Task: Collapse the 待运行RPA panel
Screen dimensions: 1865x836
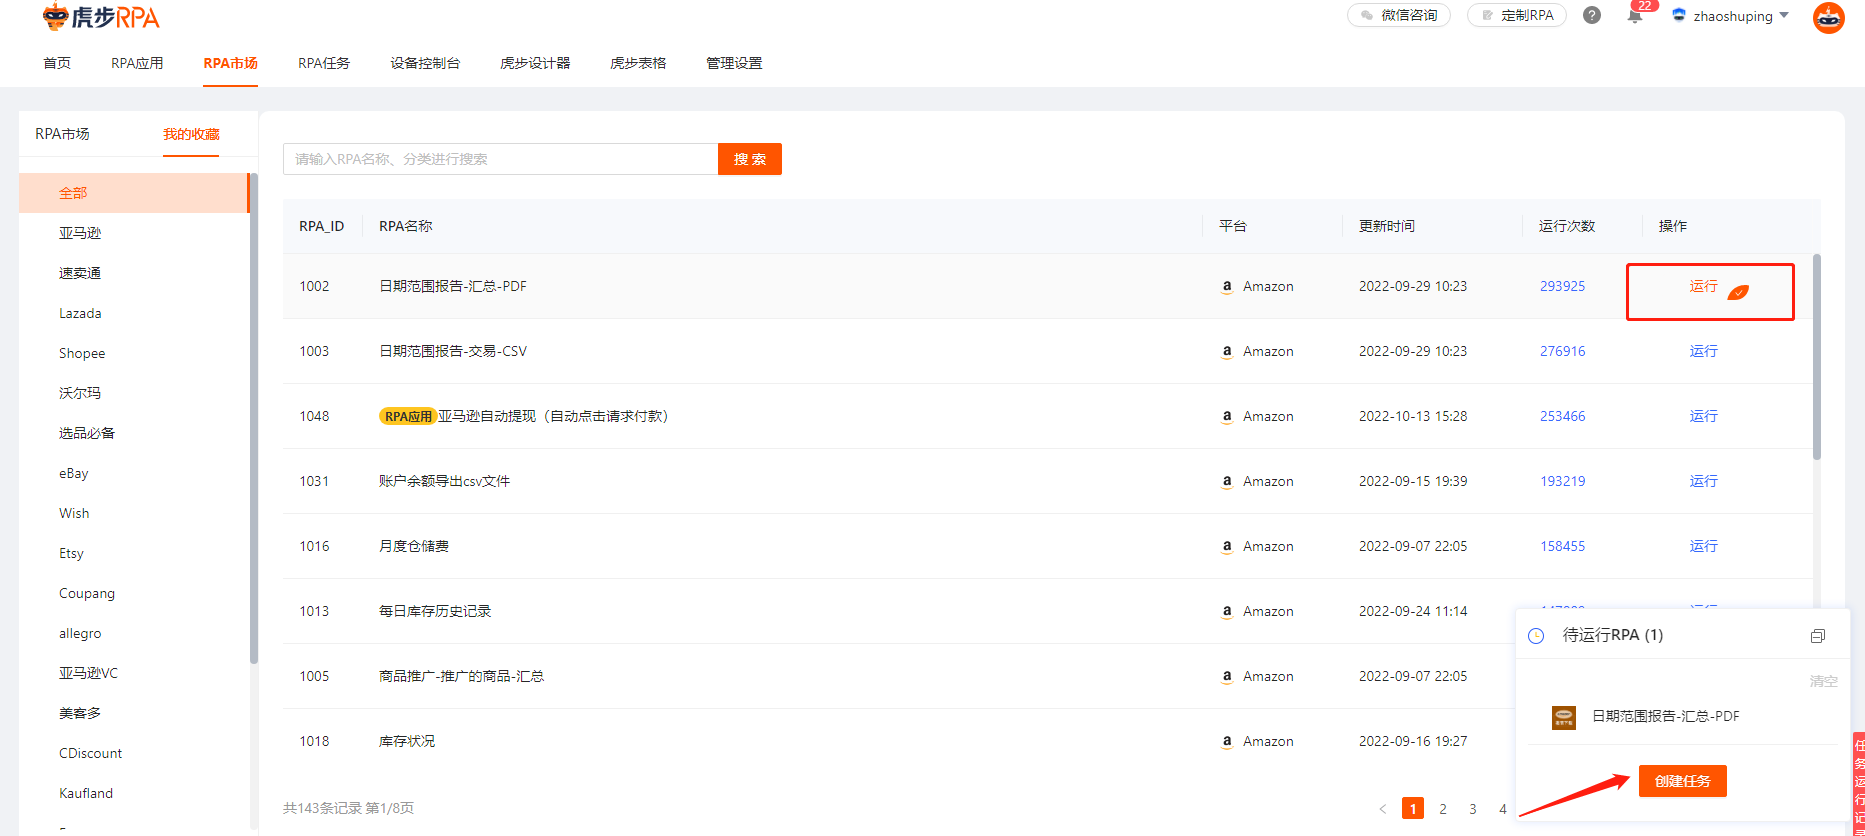Action: 1818,636
